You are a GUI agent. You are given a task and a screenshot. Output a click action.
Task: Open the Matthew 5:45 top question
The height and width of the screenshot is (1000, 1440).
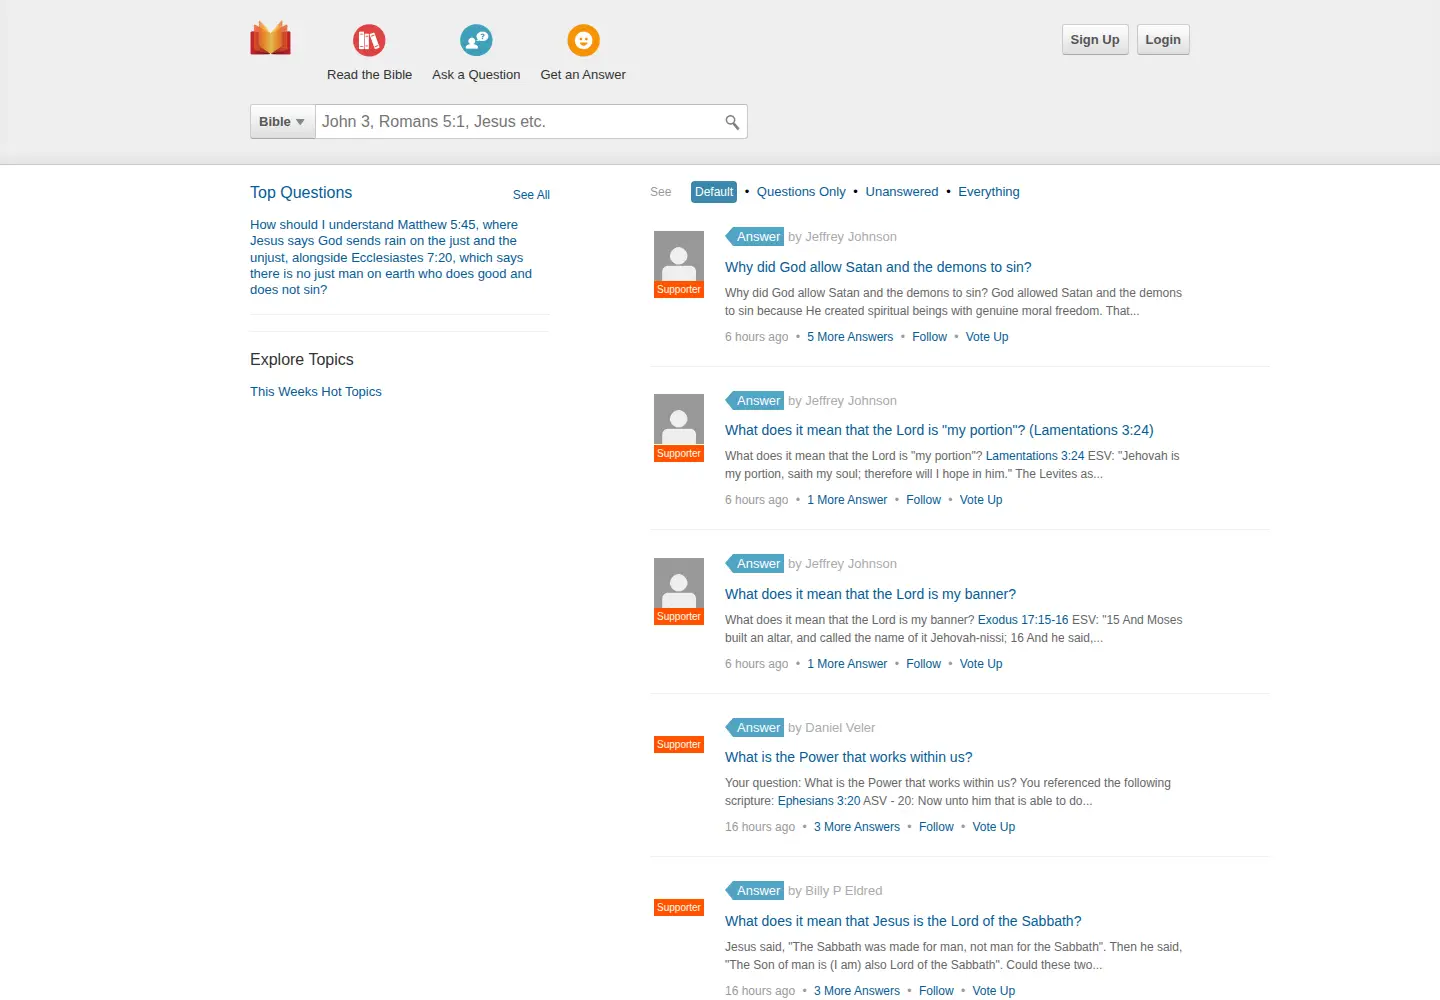pos(391,257)
